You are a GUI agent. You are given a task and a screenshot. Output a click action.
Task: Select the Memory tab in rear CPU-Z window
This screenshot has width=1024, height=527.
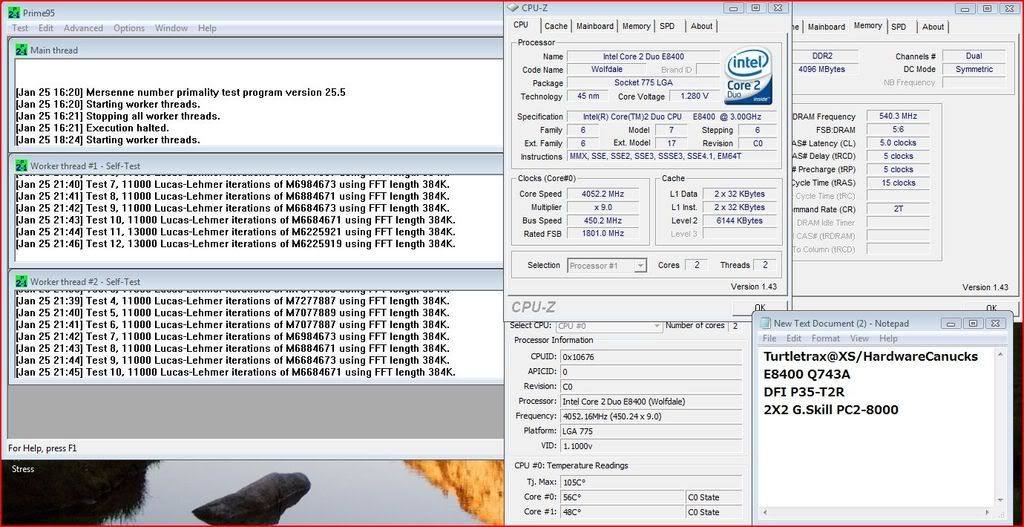868,25
